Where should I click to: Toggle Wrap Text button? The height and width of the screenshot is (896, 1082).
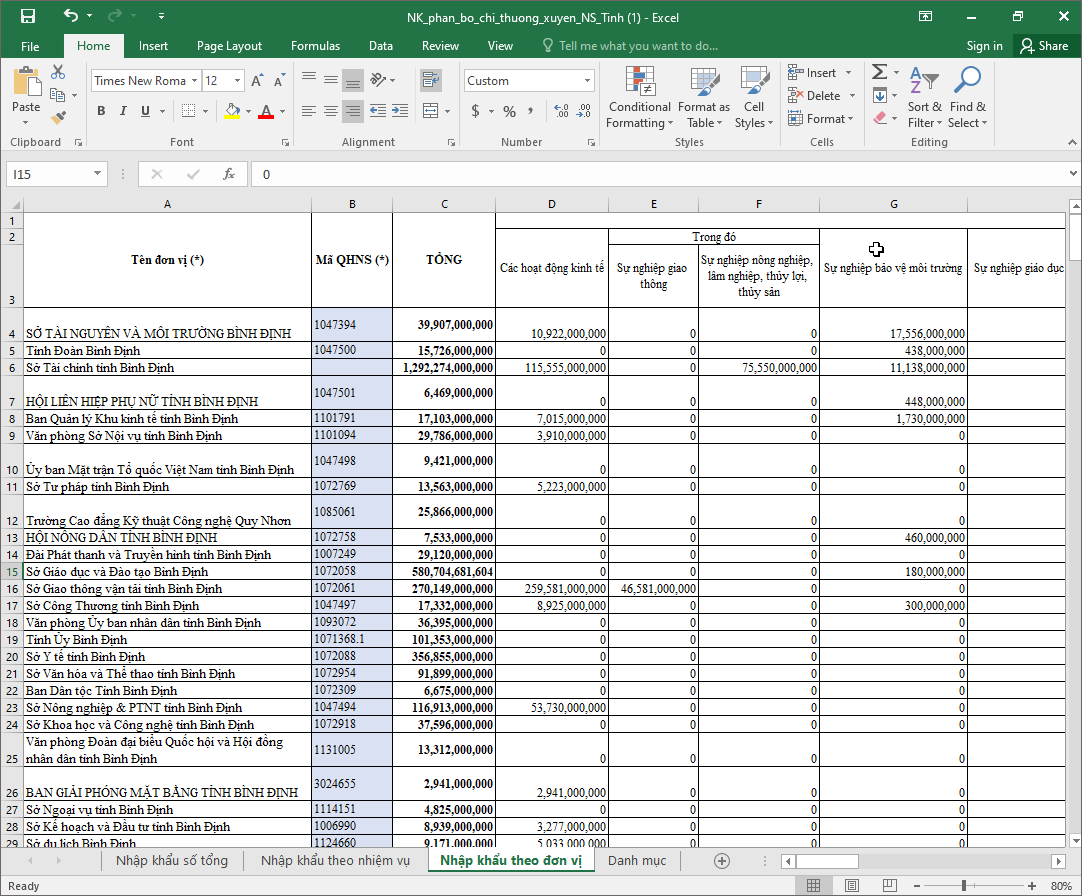431,80
